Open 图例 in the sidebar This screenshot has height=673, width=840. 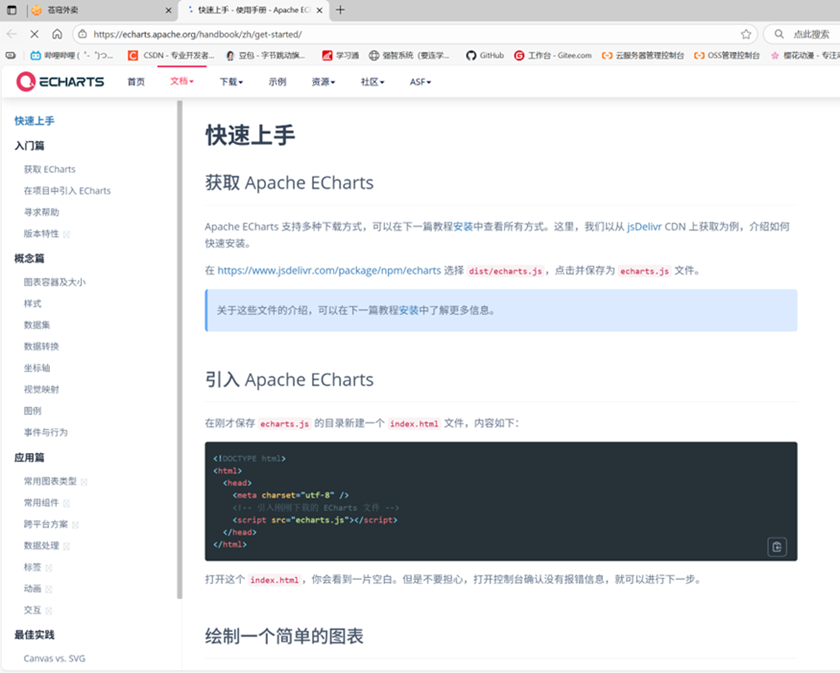tap(32, 410)
